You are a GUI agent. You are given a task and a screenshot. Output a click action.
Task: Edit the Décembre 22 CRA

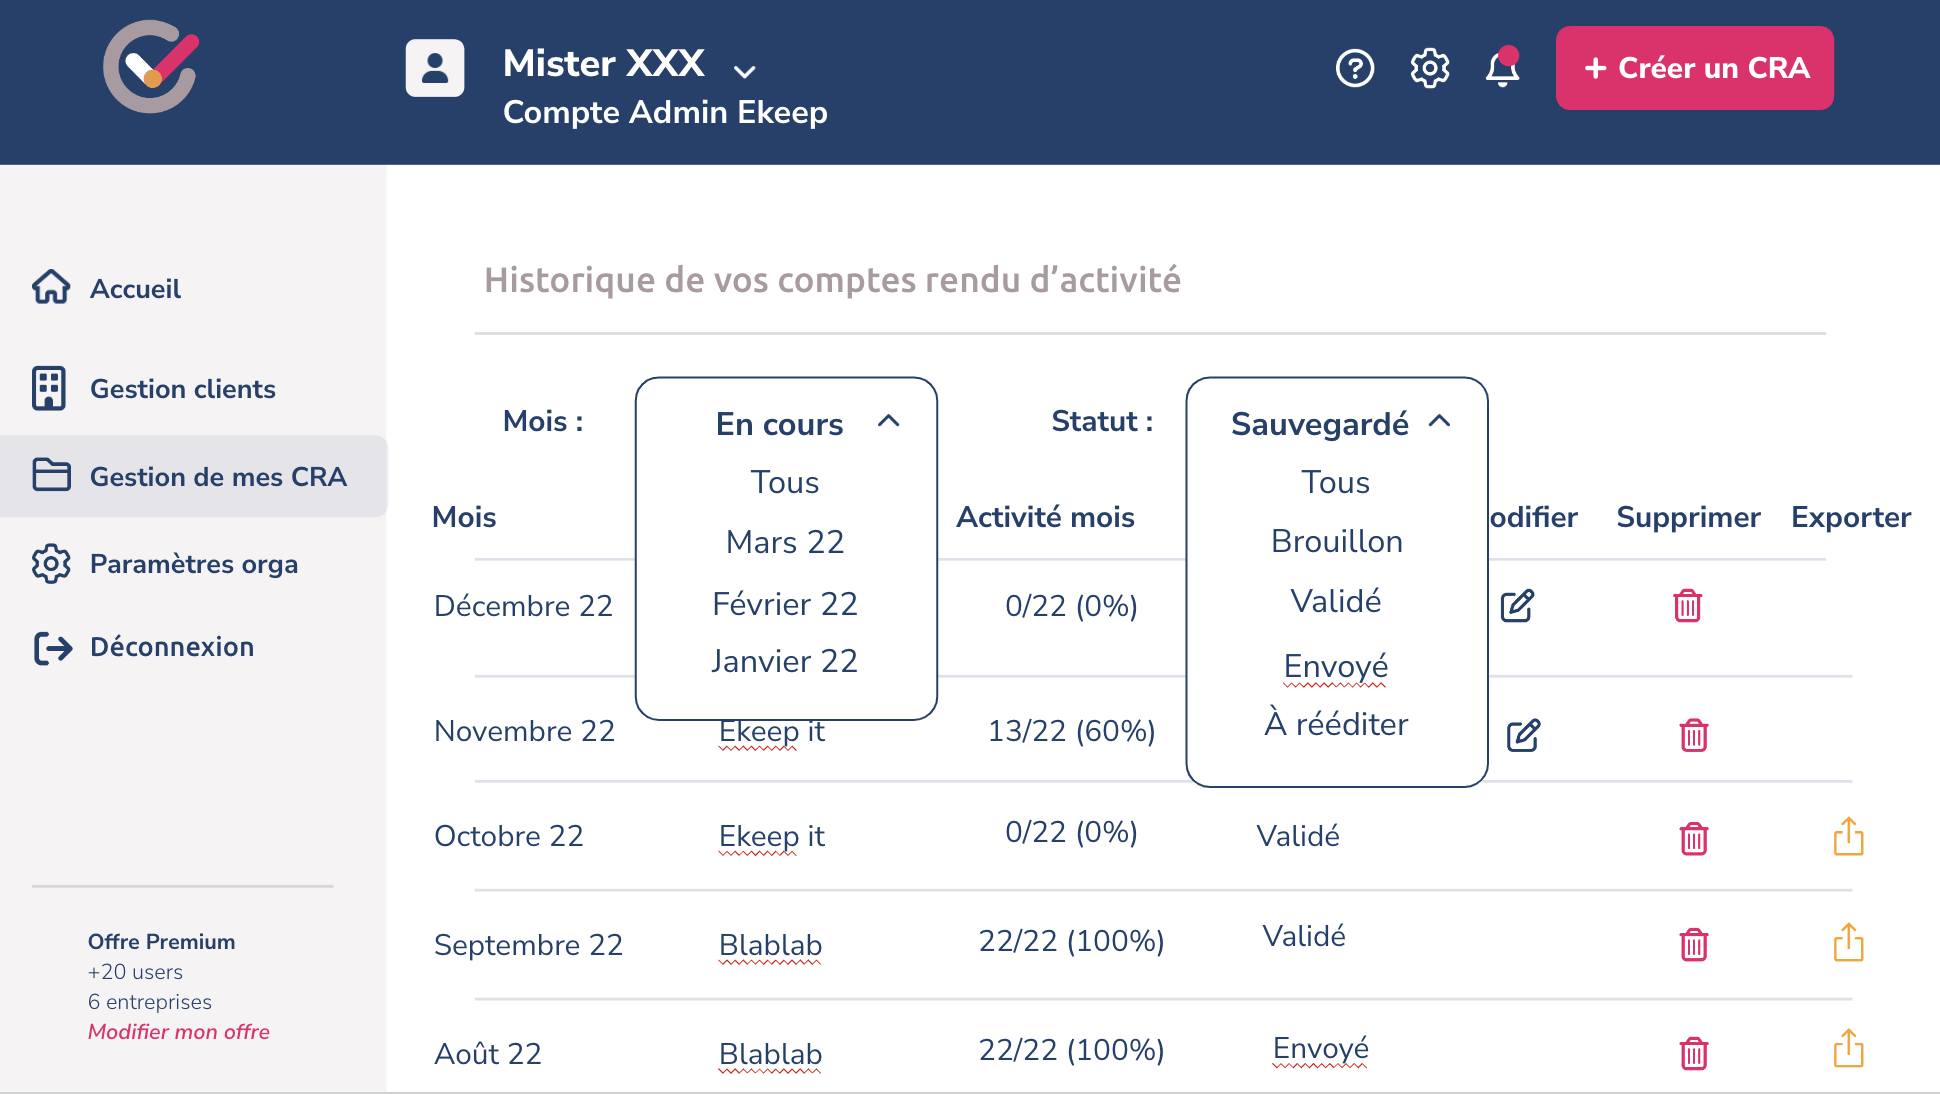click(x=1517, y=605)
